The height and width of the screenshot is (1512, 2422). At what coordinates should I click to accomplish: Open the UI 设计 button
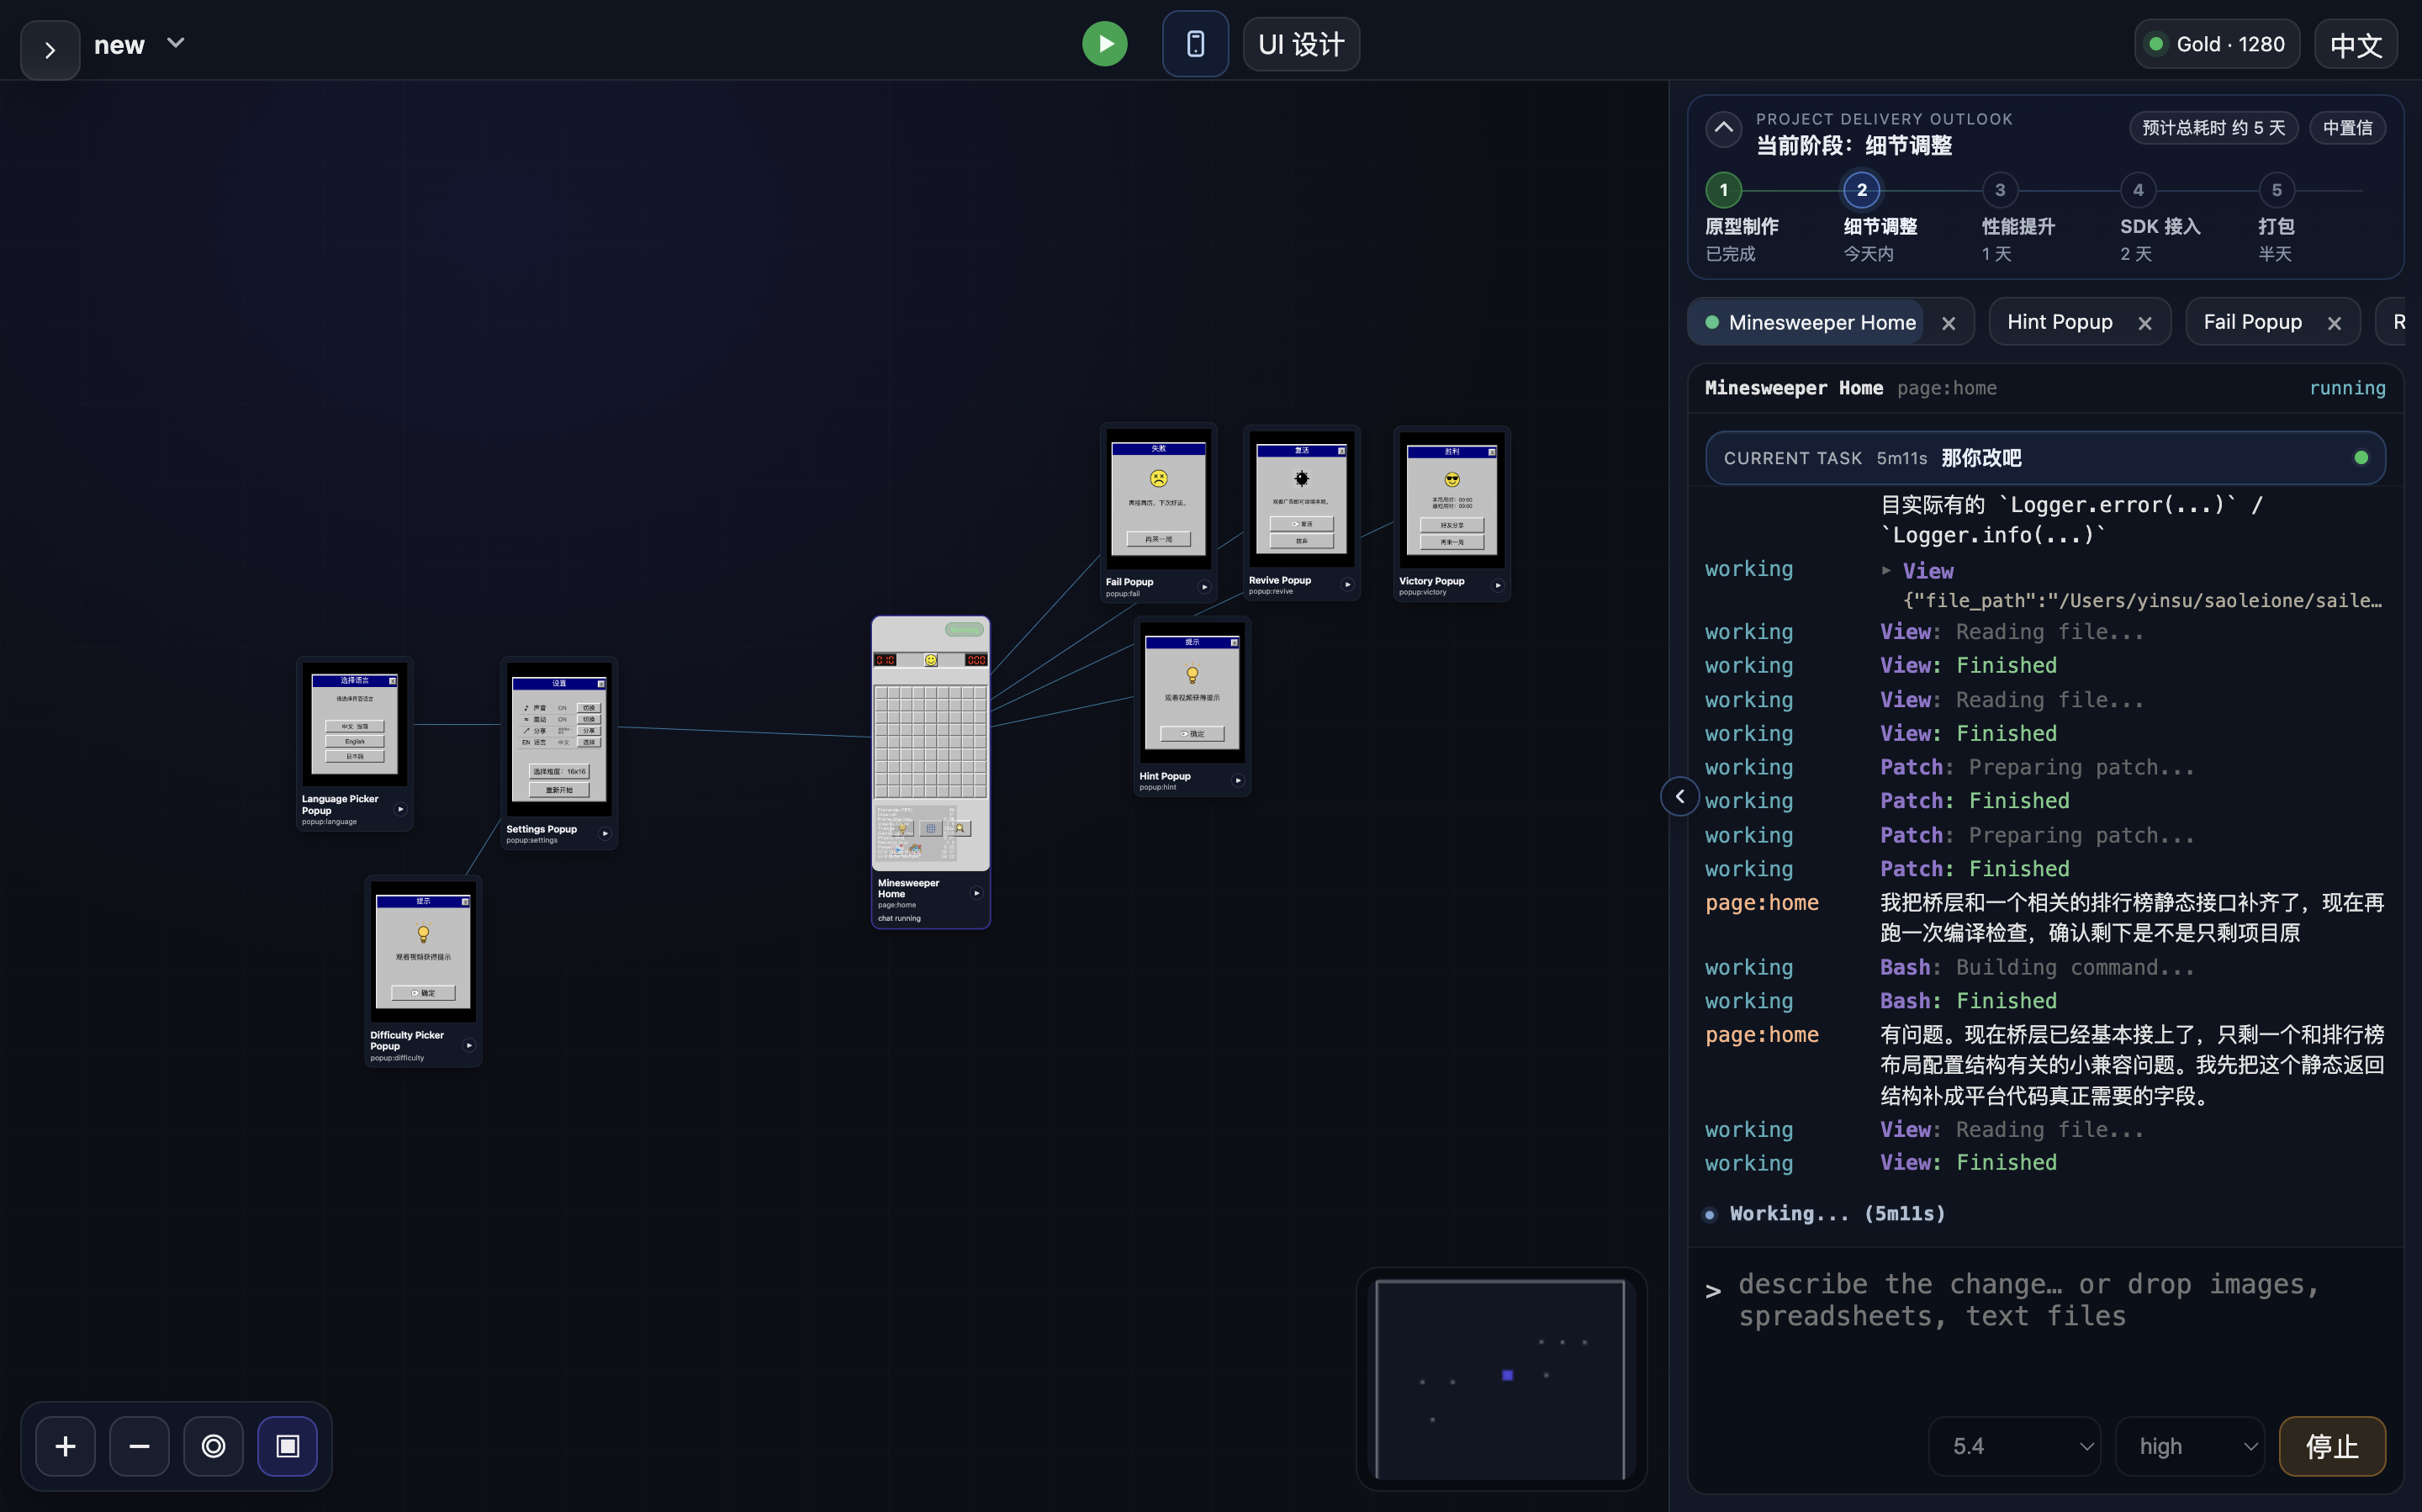pyautogui.click(x=1300, y=44)
